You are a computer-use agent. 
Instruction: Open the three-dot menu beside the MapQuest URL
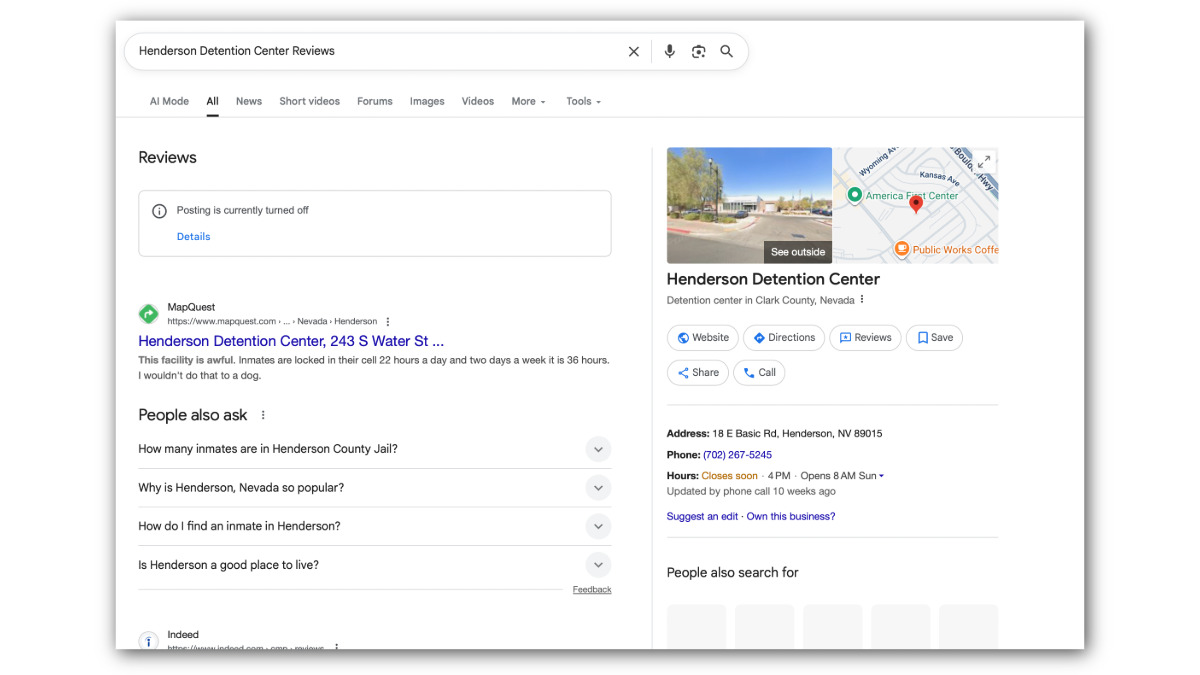tap(388, 322)
